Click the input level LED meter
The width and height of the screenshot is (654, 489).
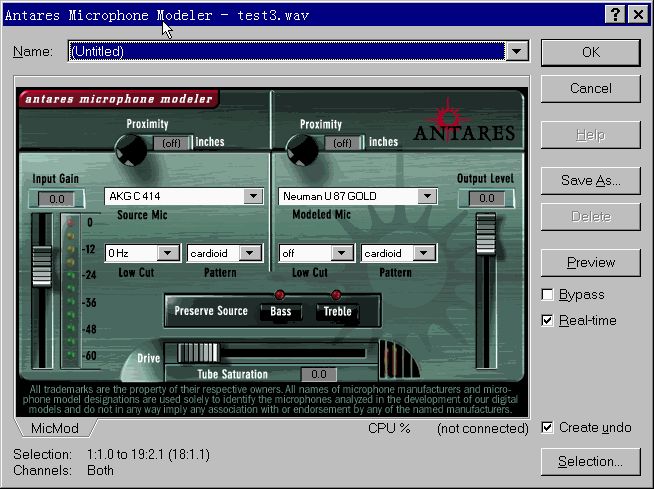pyautogui.click(x=70, y=291)
